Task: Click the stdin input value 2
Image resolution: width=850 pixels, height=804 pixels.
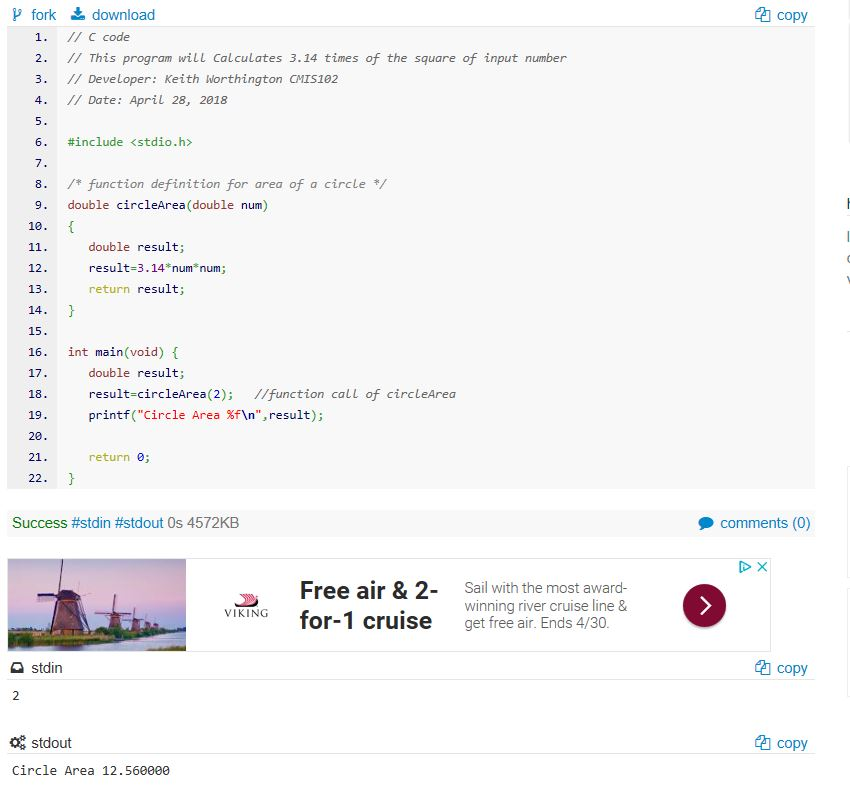Action: [16, 696]
